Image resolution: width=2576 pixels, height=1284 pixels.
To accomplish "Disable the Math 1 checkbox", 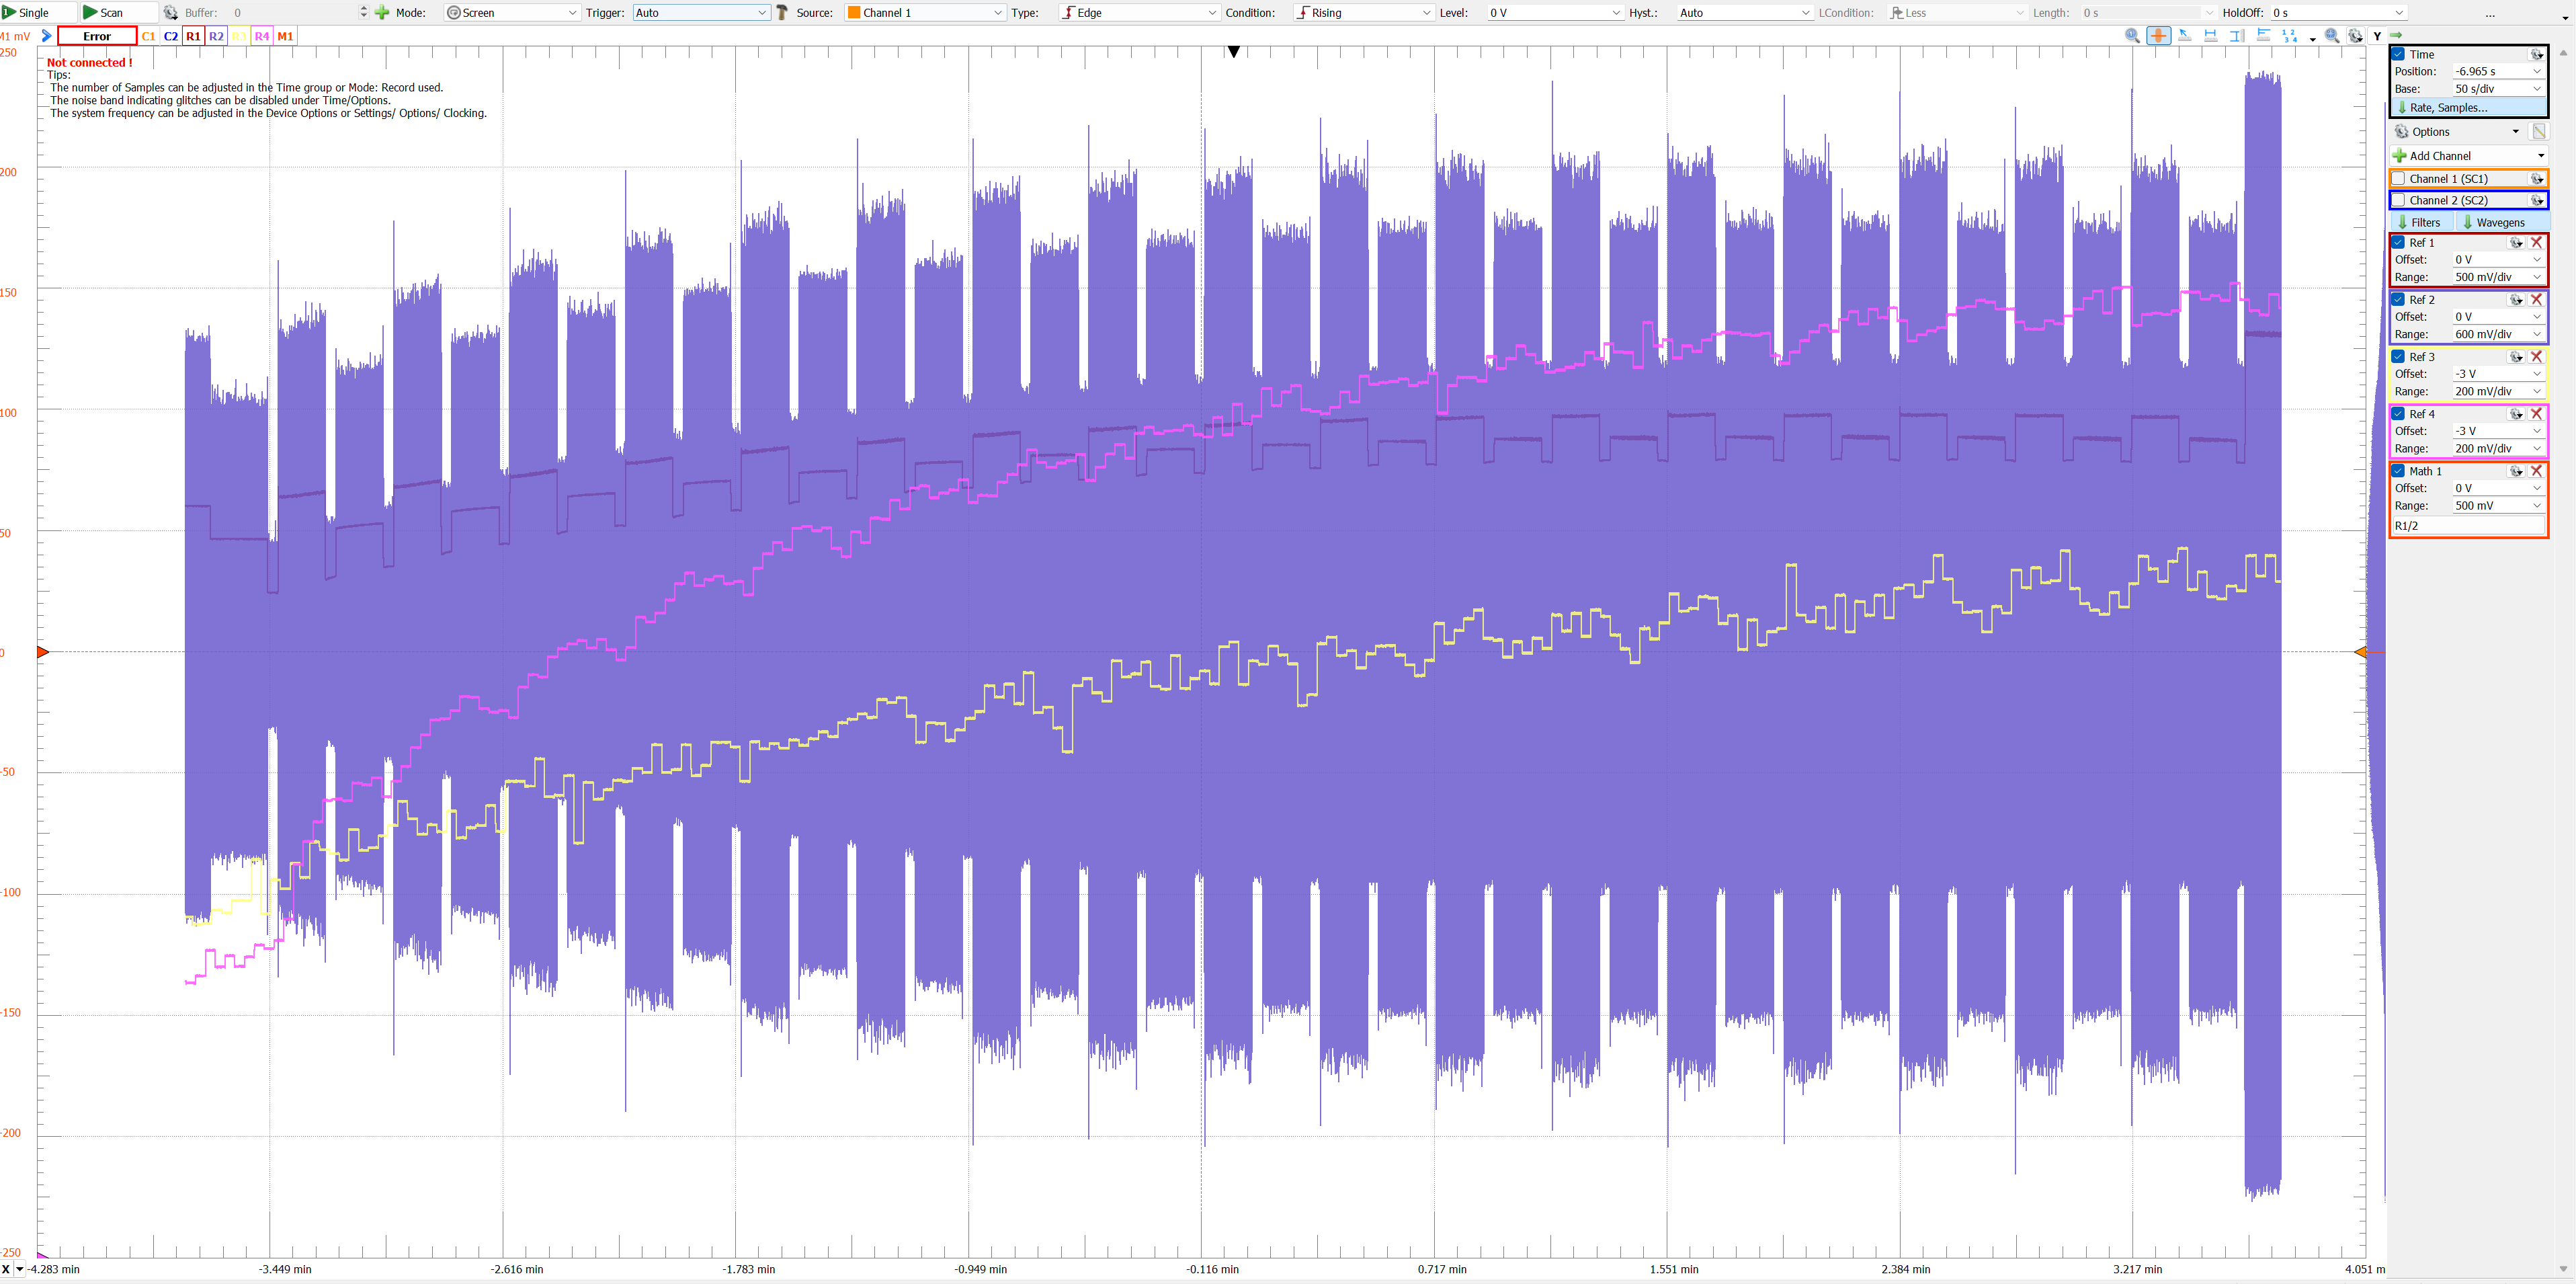I will click(2399, 471).
